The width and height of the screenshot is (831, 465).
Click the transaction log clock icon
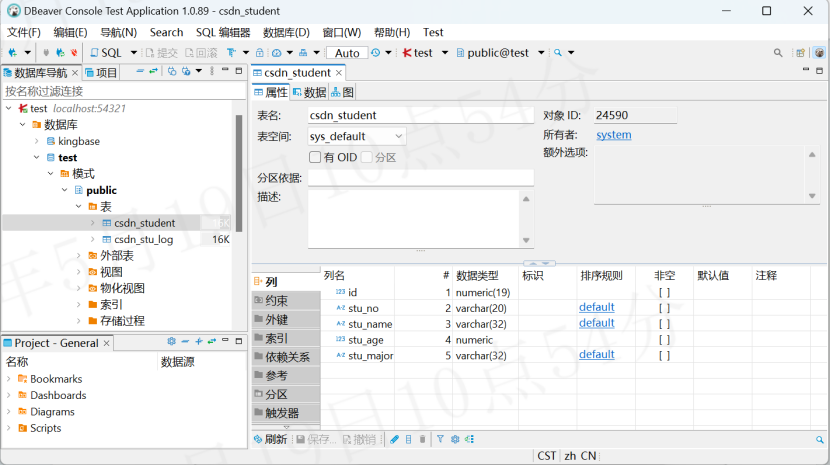pyautogui.click(x=376, y=52)
